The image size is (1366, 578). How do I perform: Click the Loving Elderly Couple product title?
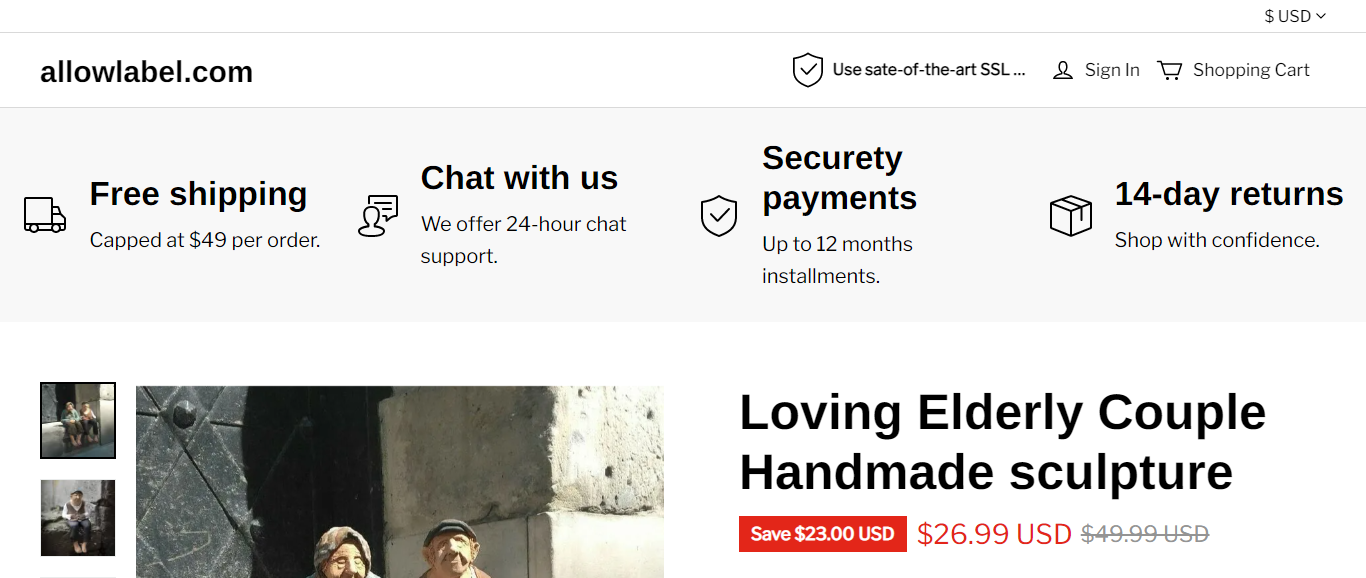click(x=1002, y=442)
